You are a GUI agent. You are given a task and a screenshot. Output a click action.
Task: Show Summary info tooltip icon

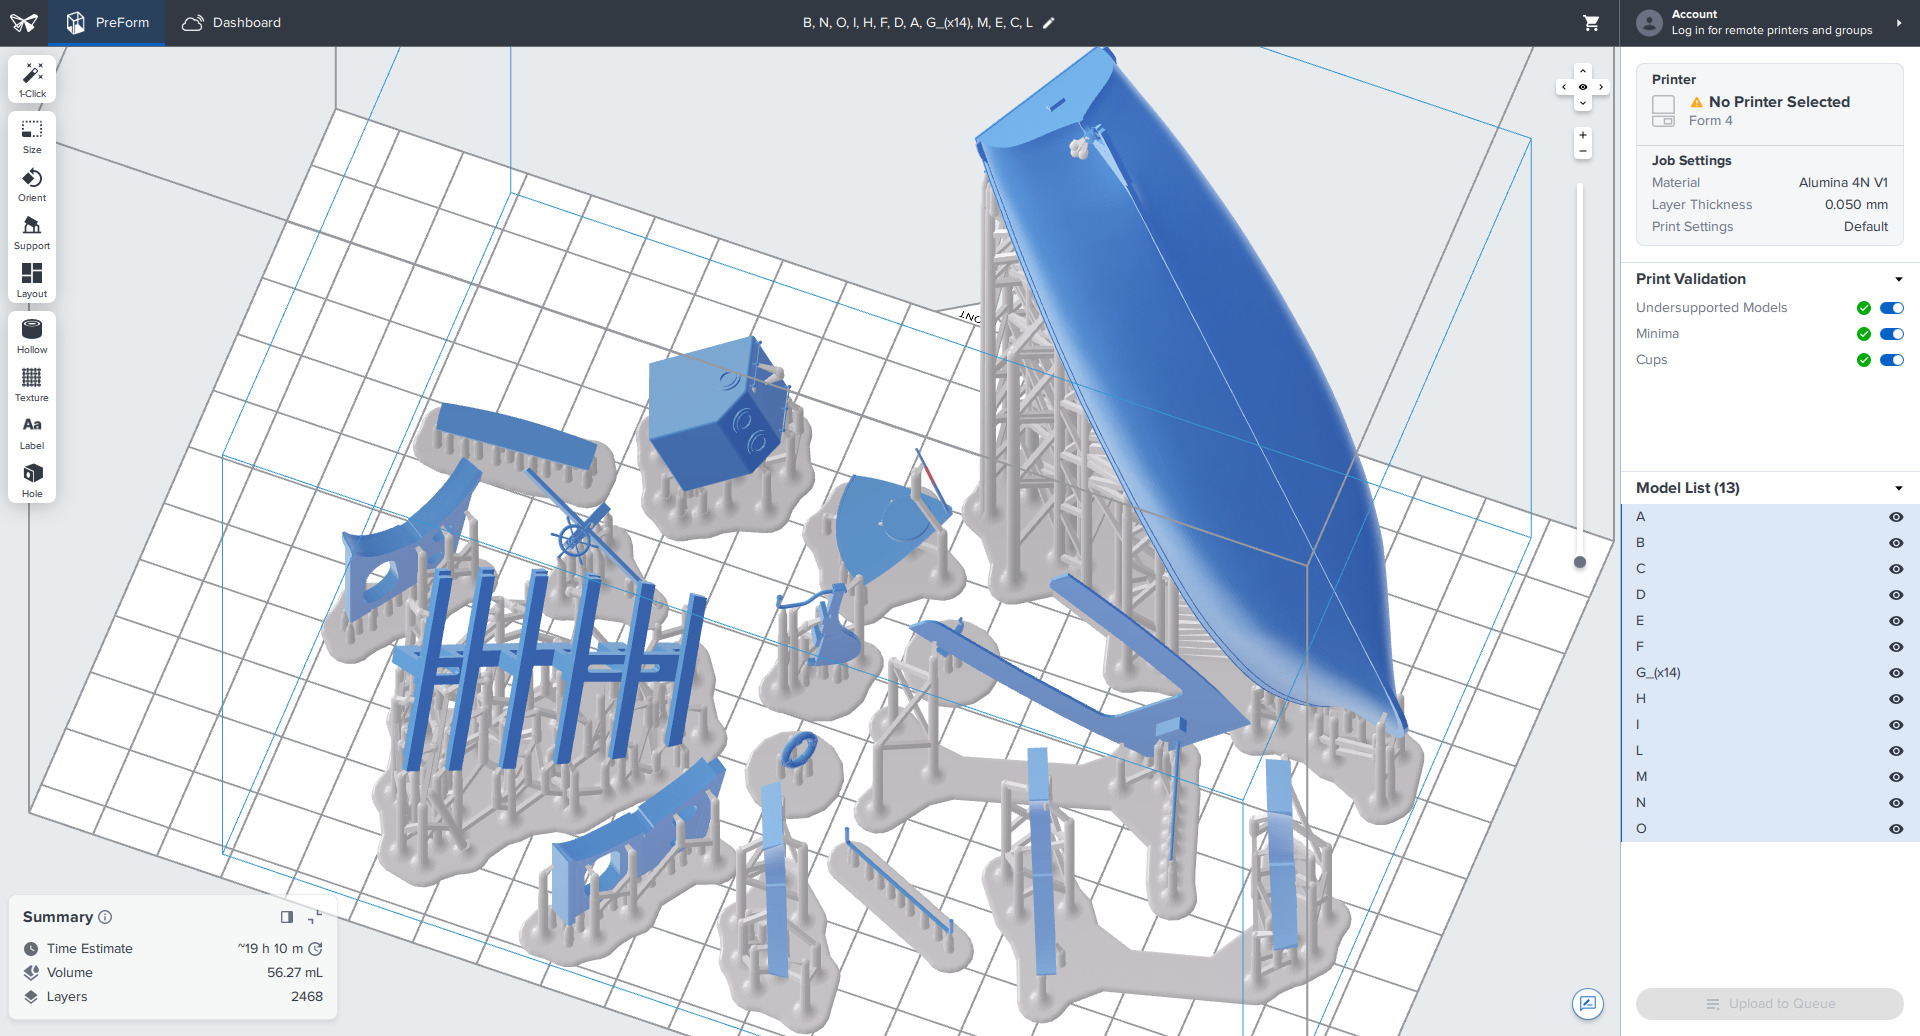(105, 917)
